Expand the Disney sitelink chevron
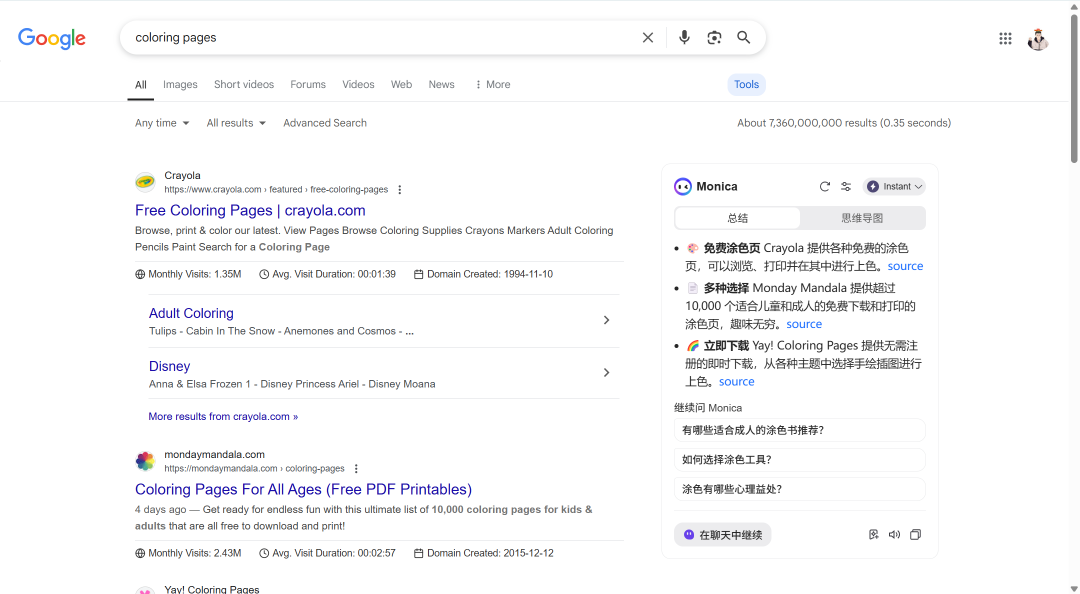The image size is (1080, 594). point(606,372)
